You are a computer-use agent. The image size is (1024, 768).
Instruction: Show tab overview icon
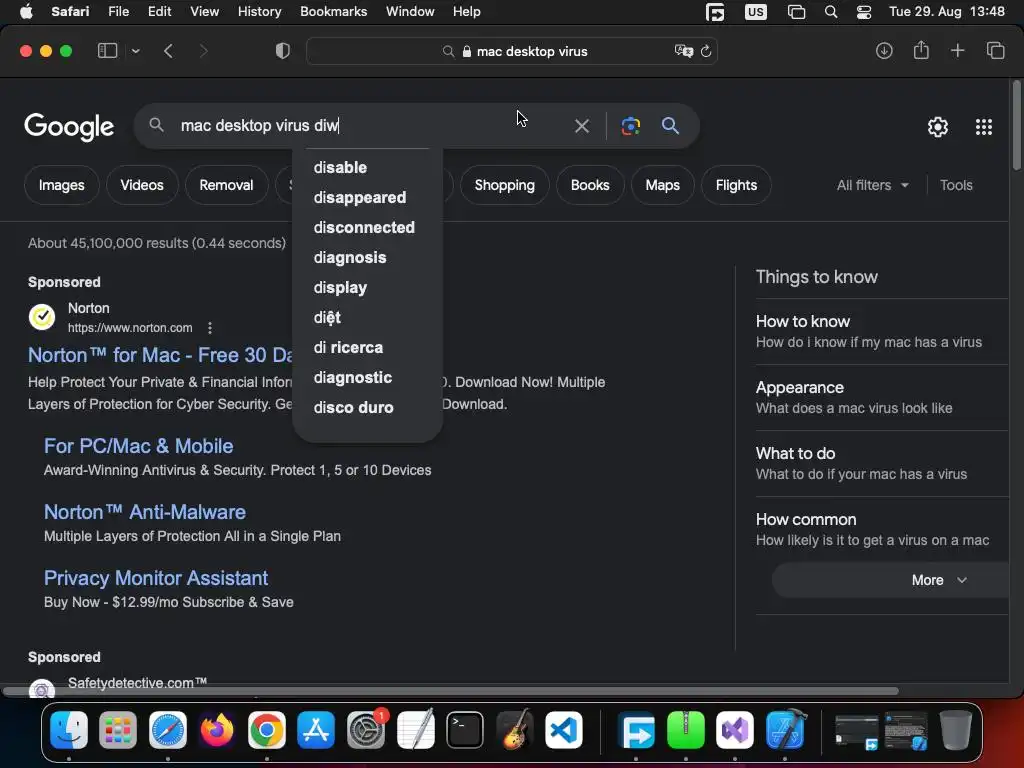tap(995, 50)
